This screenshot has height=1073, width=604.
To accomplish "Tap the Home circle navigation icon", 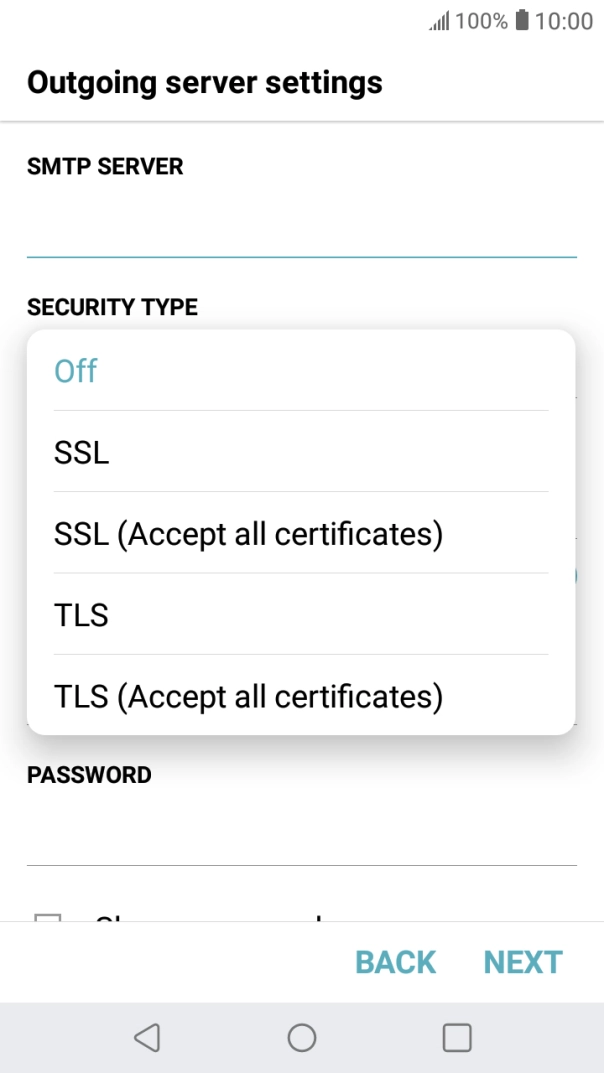I will [x=302, y=1038].
